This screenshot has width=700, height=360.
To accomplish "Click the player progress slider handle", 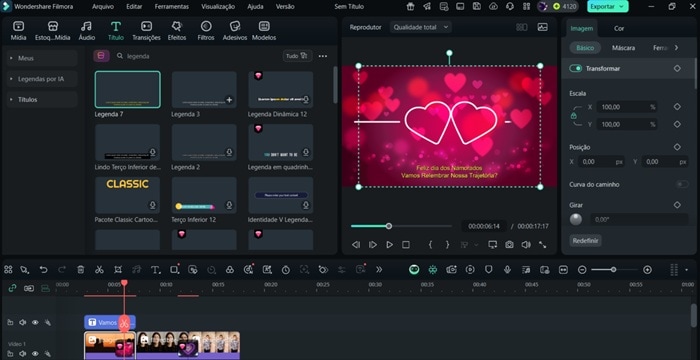I will [388, 226].
